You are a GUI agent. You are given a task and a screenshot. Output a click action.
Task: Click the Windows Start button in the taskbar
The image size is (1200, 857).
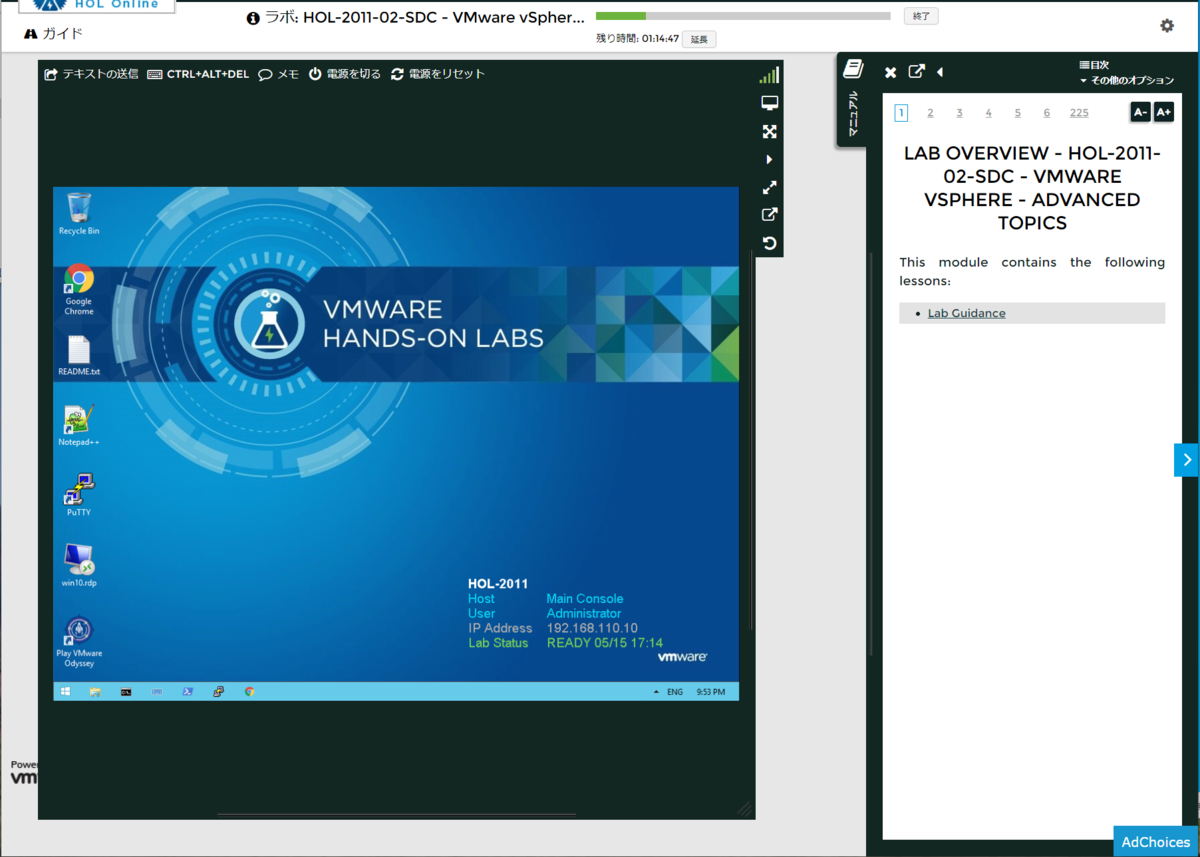point(66,691)
